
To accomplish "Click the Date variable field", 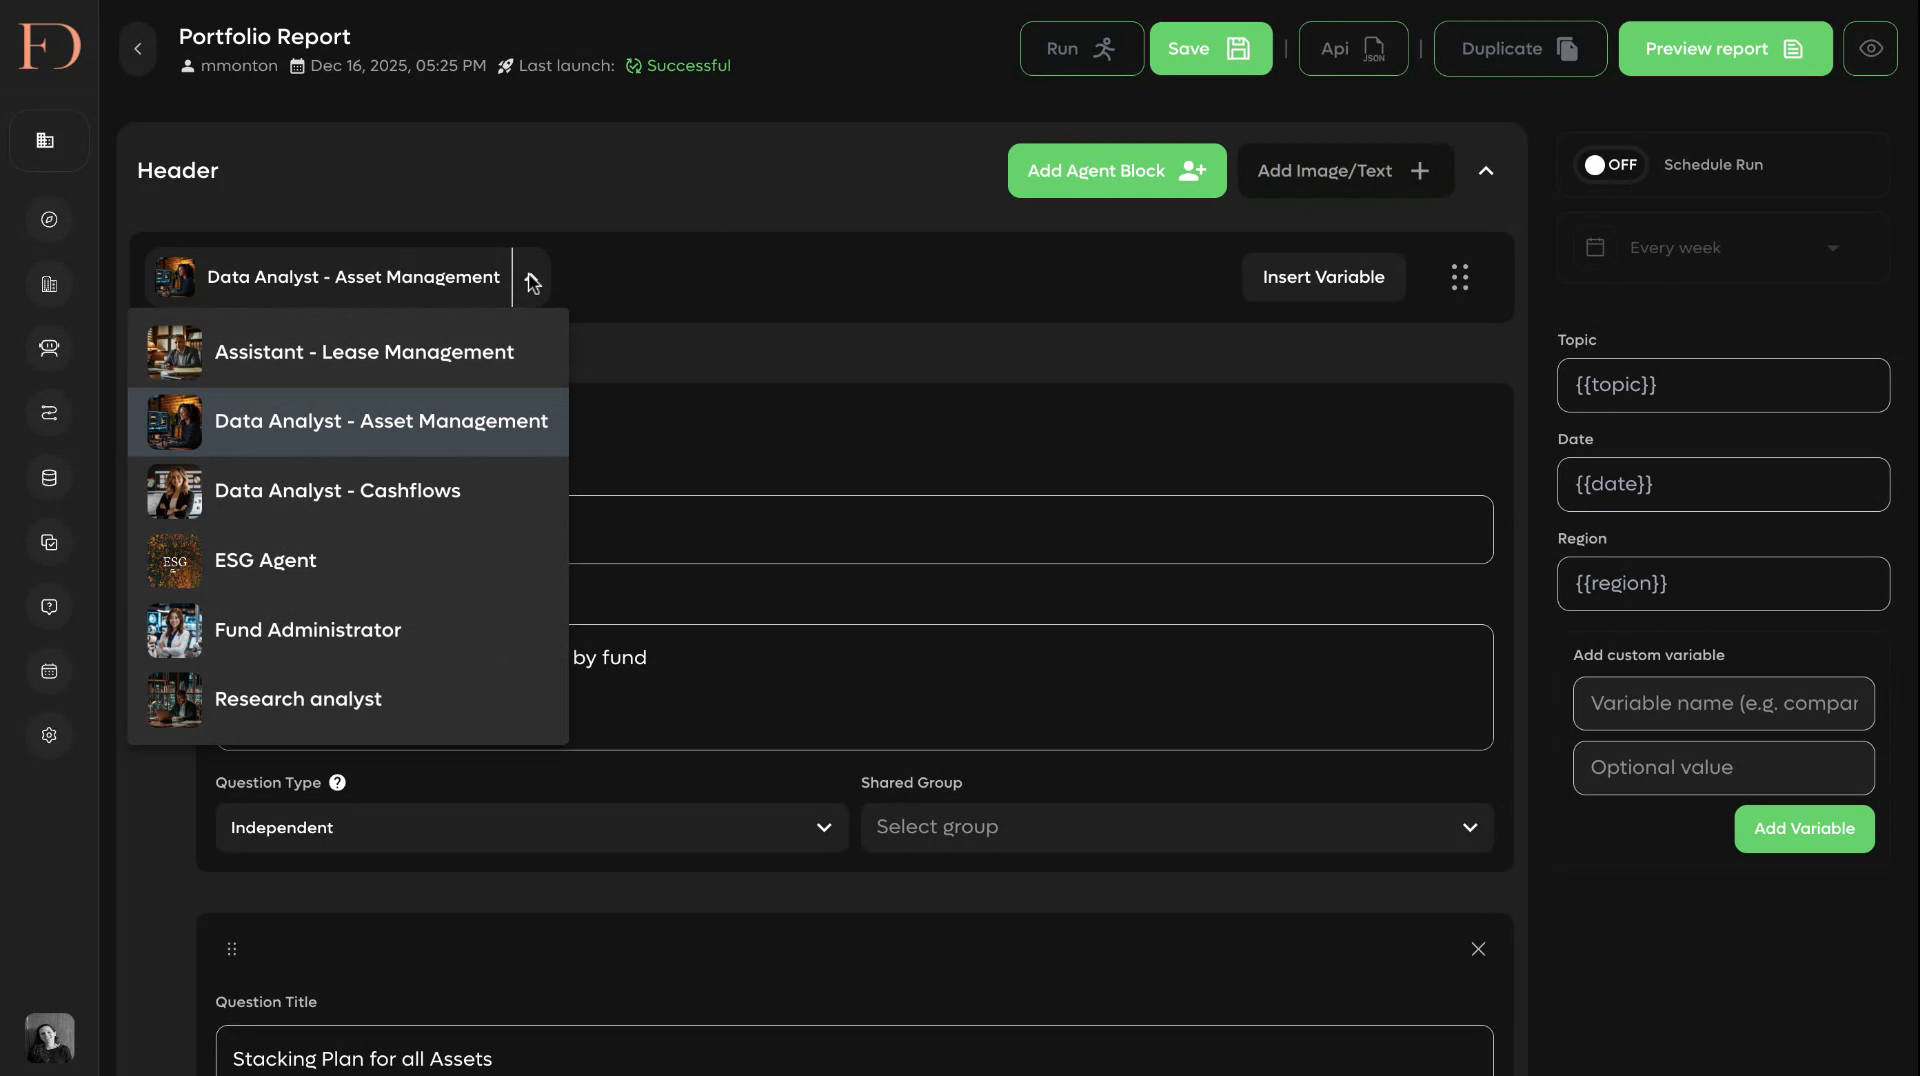I will point(1723,484).
